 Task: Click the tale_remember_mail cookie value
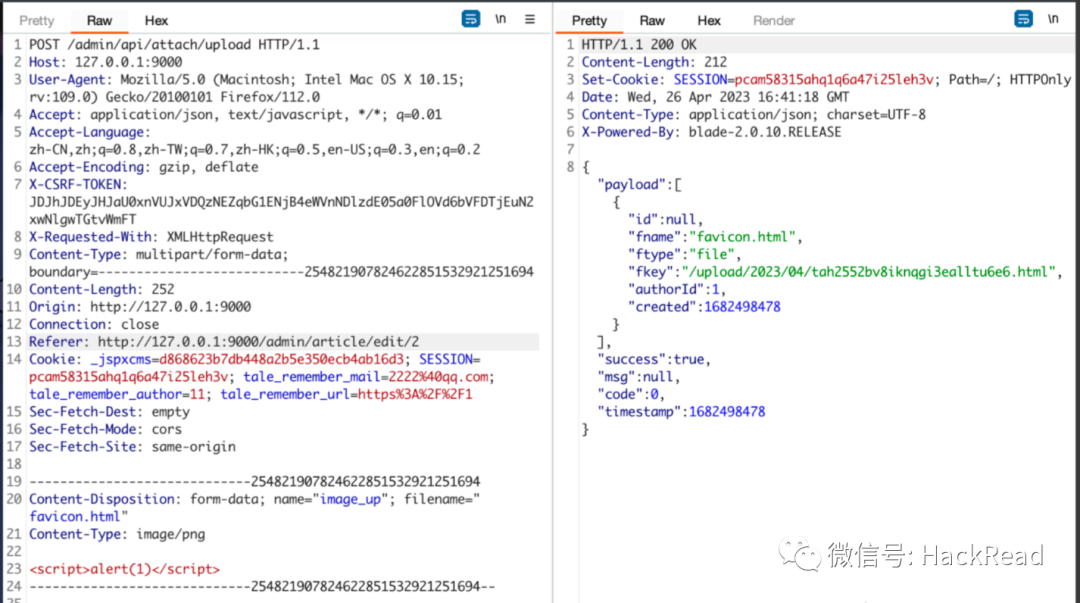[439, 377]
